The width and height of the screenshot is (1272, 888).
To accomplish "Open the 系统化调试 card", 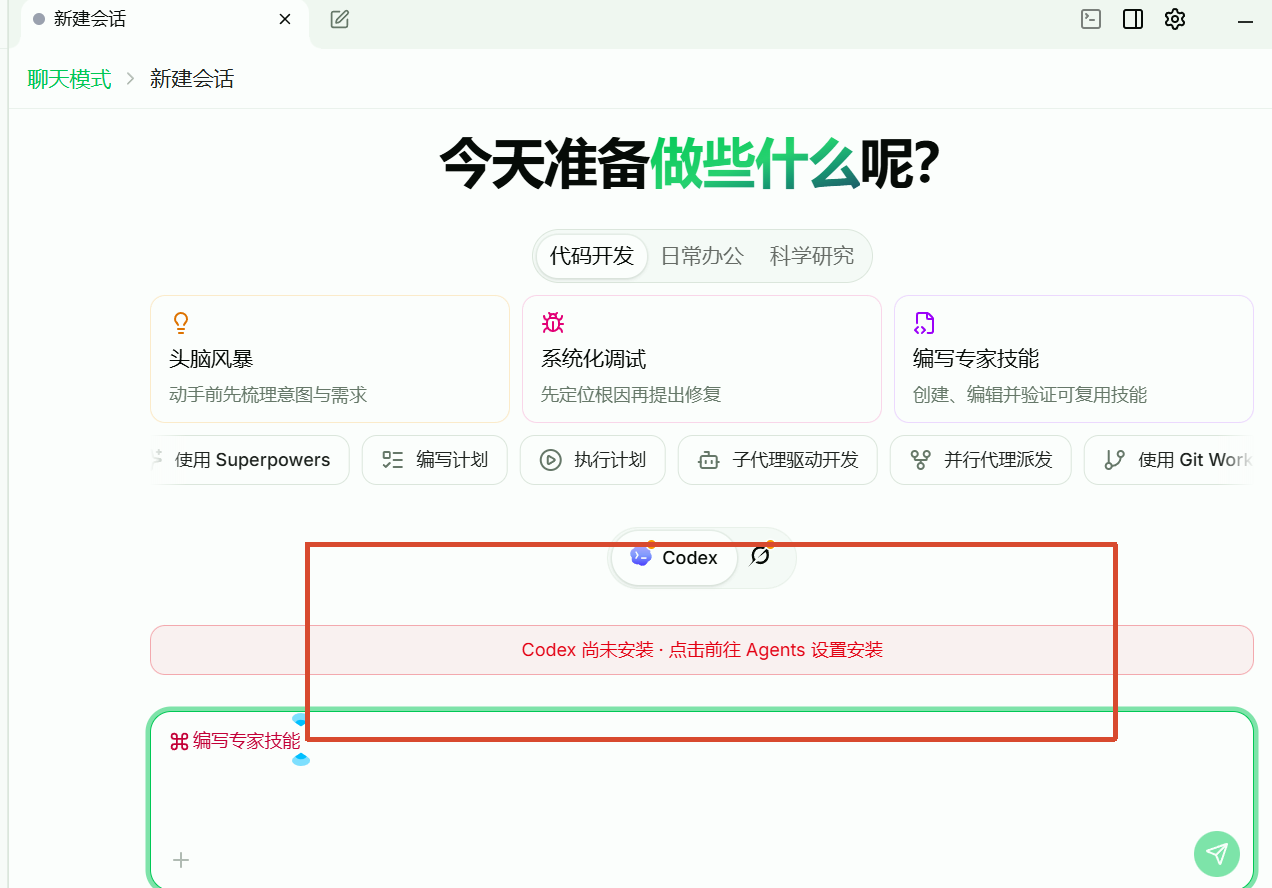I will [702, 359].
